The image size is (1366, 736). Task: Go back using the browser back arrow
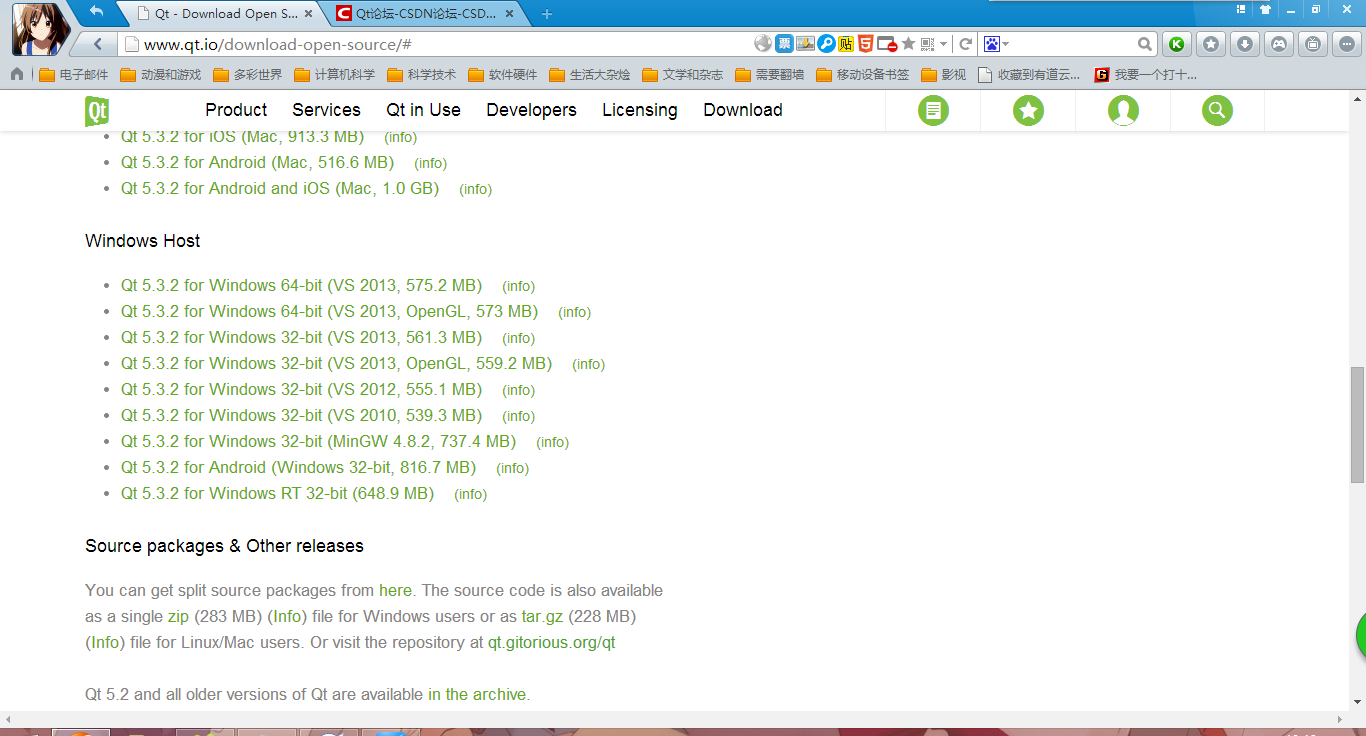[98, 44]
